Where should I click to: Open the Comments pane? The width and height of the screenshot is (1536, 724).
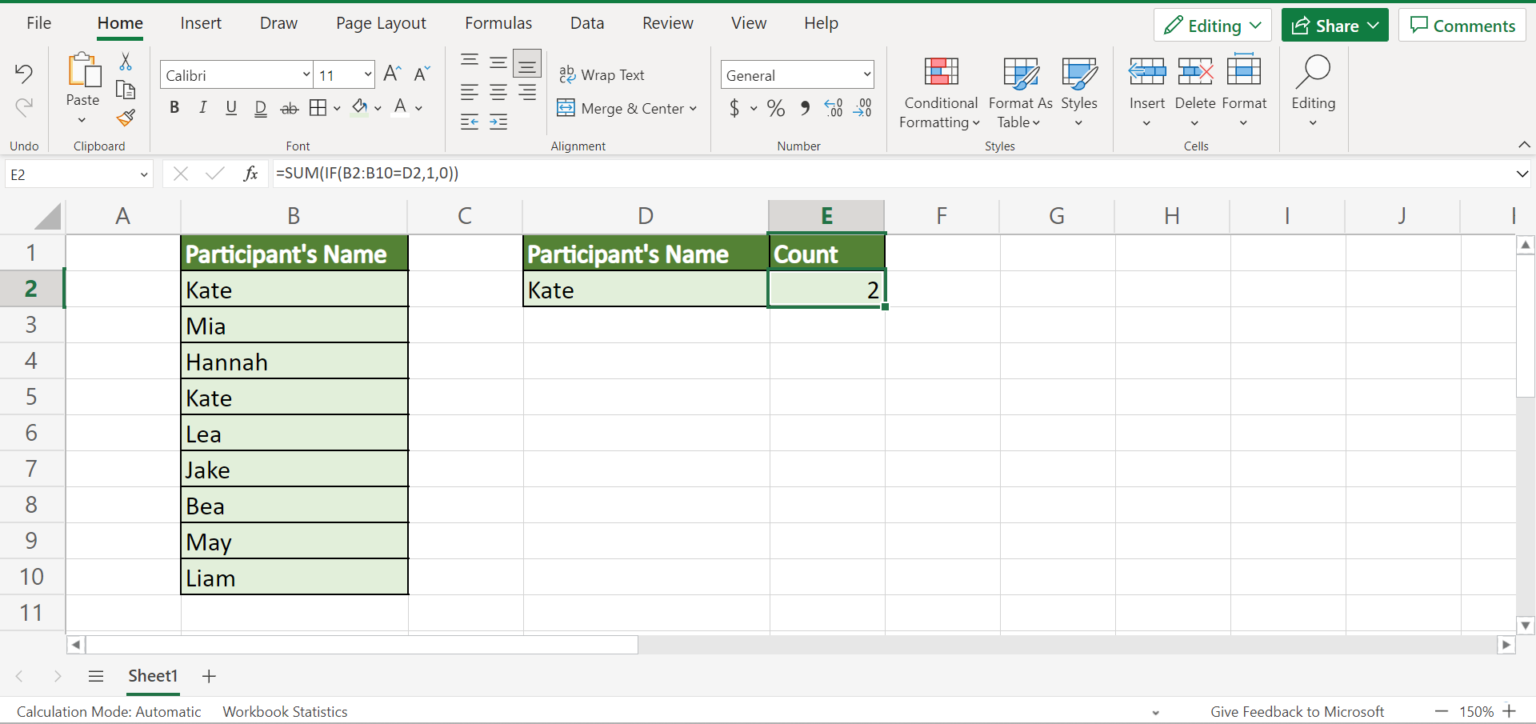click(x=1462, y=25)
